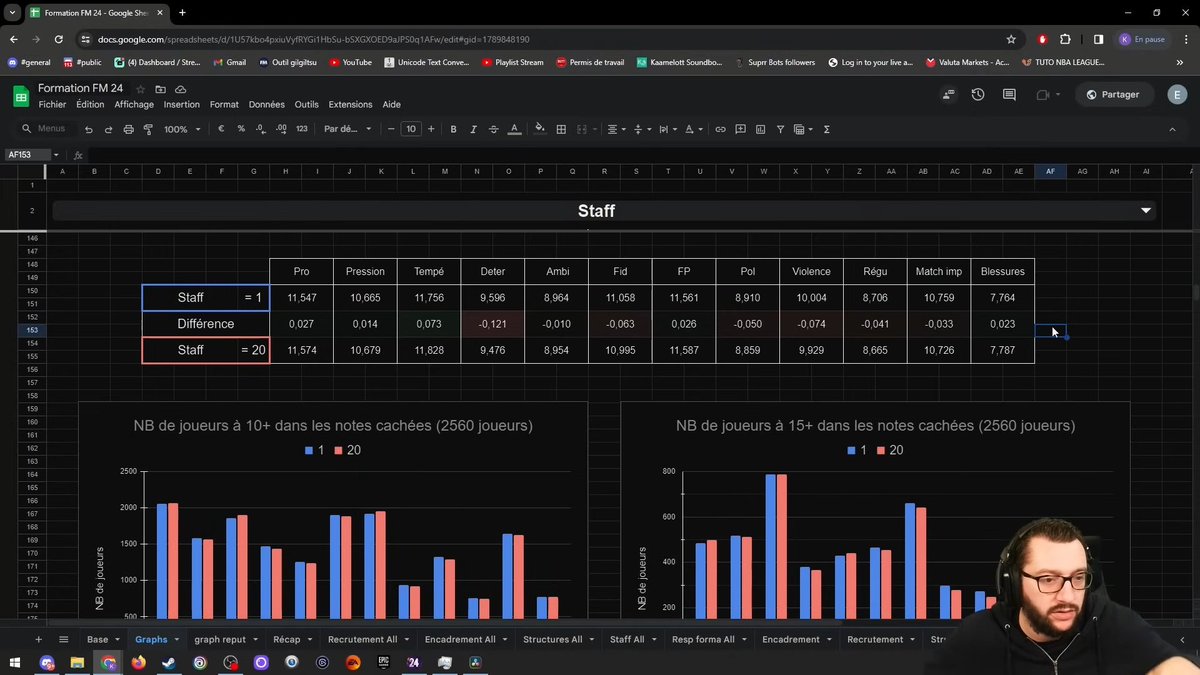Screen dimensions: 1200x675
Task: Open the Gmail bookmark
Action: [229, 62]
